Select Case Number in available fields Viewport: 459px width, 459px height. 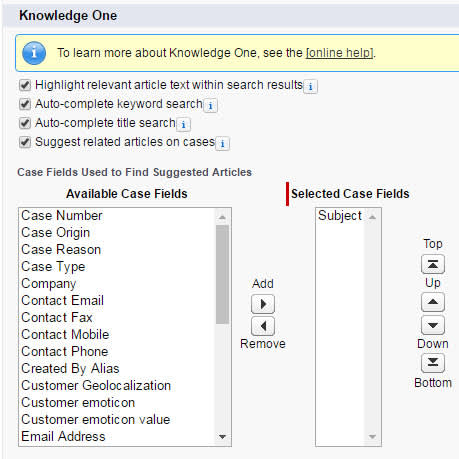[x=117, y=216]
